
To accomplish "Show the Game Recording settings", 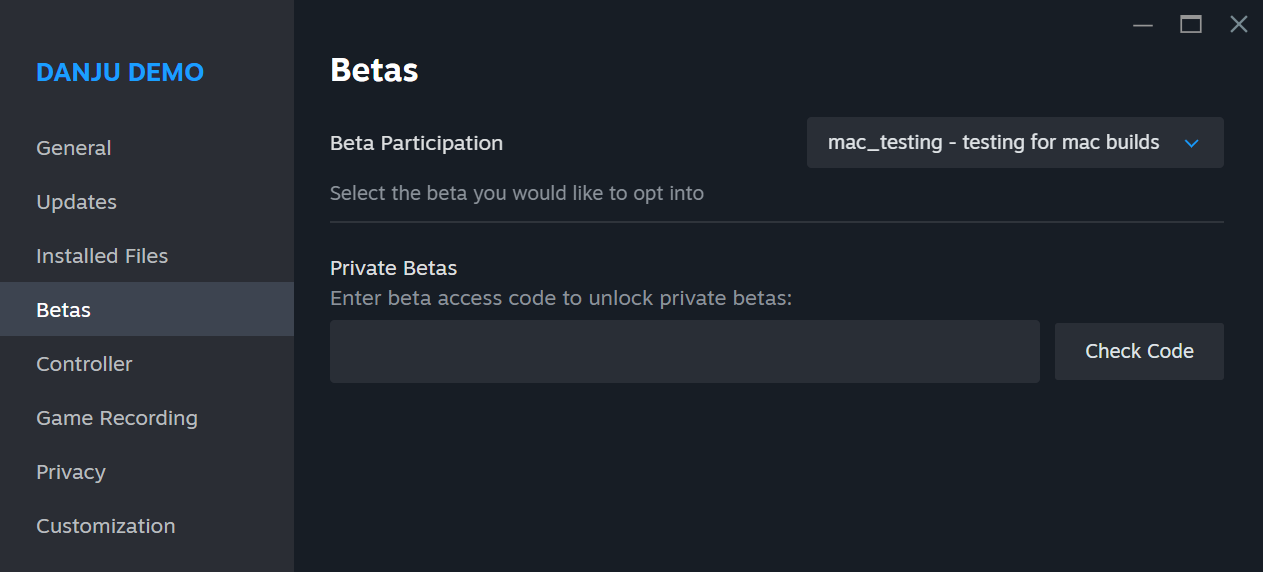I will pos(117,418).
